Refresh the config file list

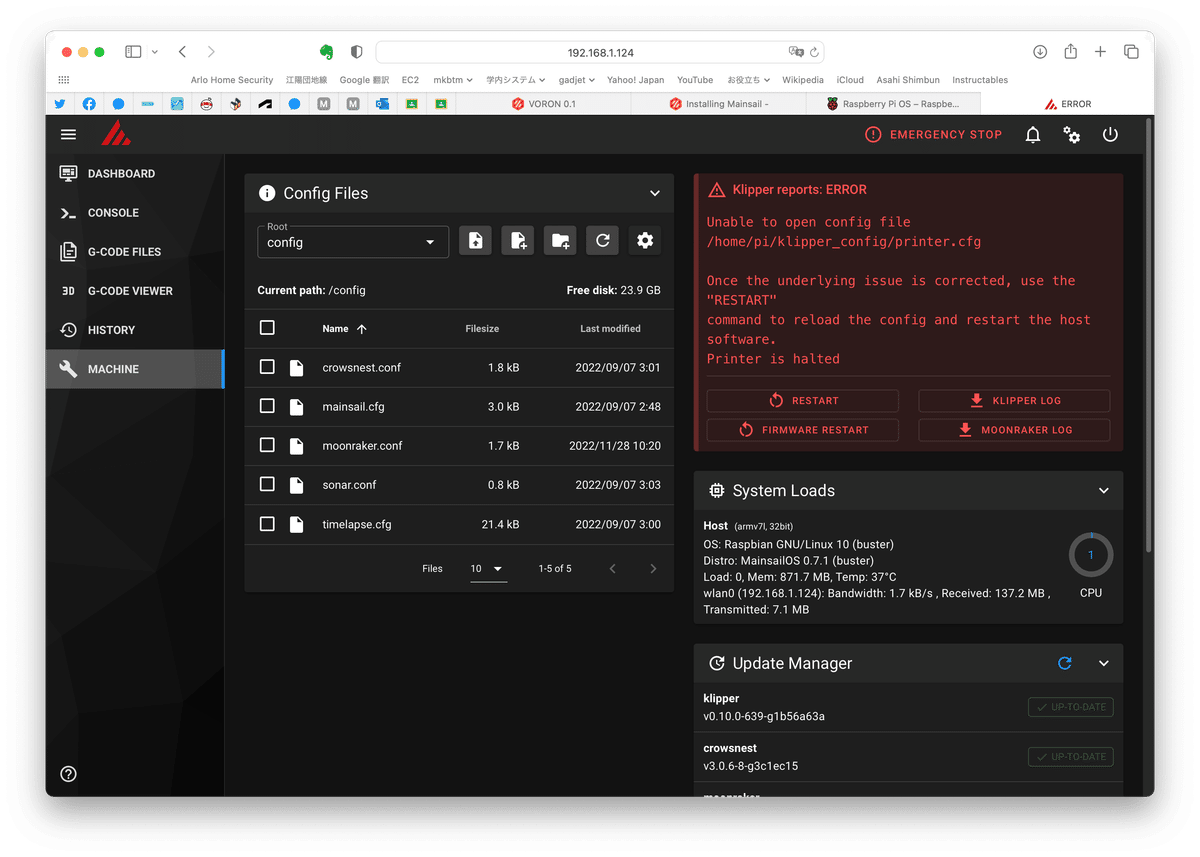[x=602, y=241]
